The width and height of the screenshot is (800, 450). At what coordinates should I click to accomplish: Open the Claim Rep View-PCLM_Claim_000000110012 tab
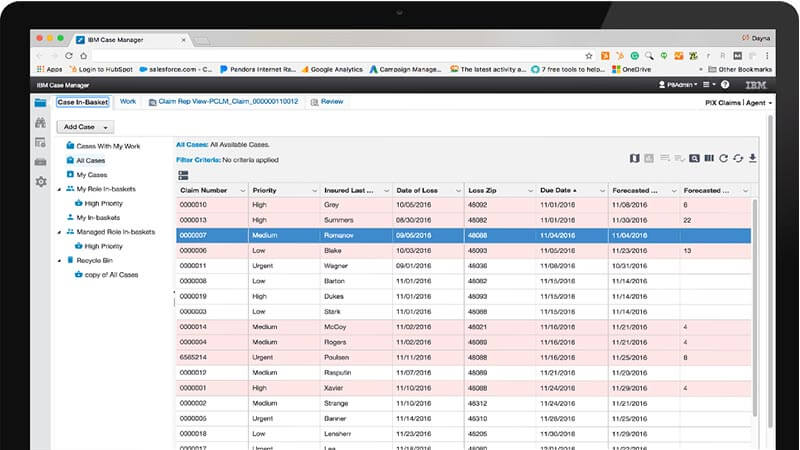click(x=223, y=102)
